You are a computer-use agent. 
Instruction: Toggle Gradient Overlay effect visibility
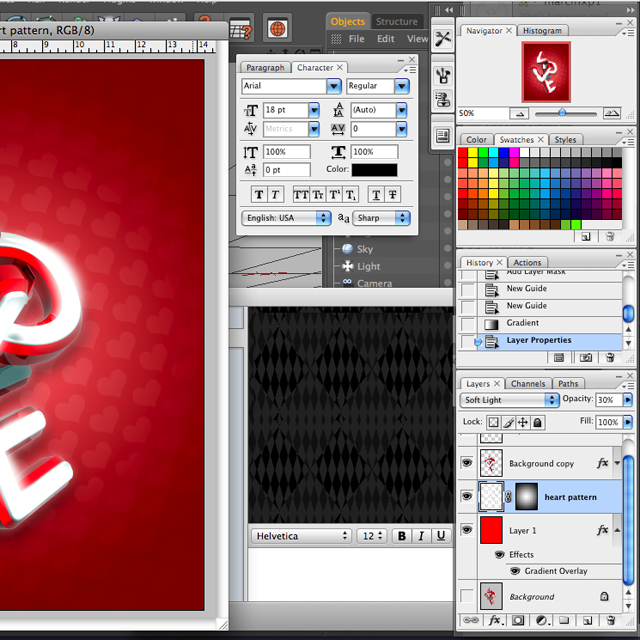tap(515, 571)
